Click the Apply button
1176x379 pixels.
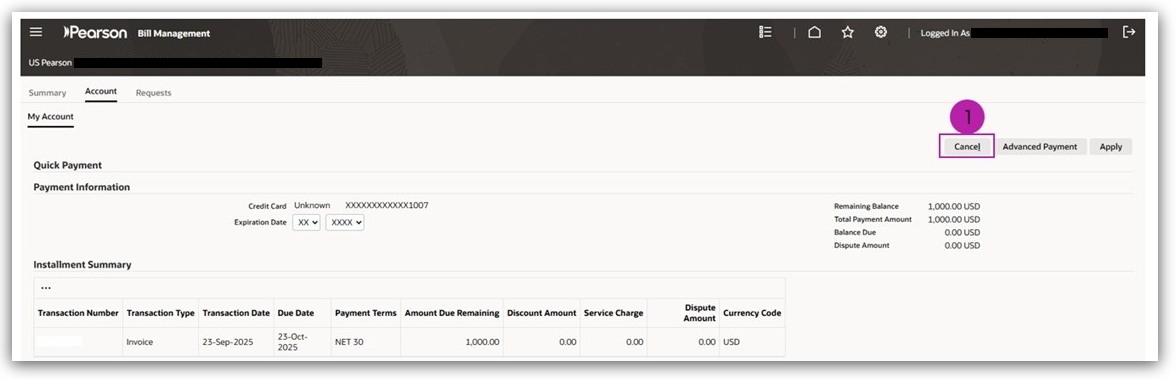[1111, 147]
